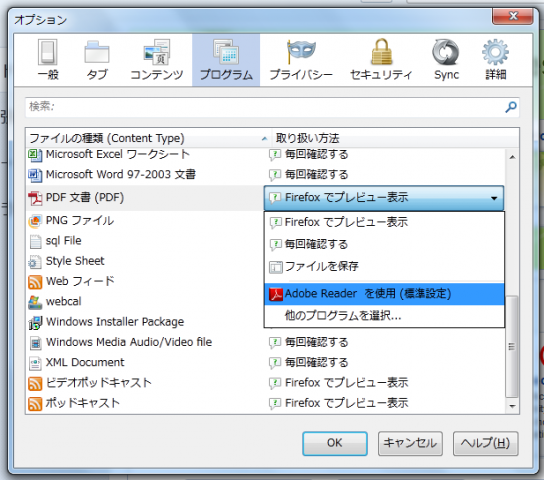Click the sql File page icon

click(35, 241)
